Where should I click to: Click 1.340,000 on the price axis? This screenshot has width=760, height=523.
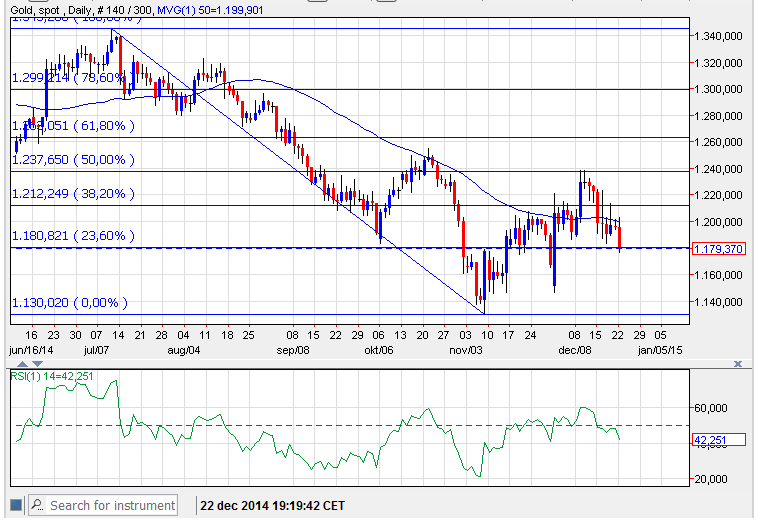point(722,36)
